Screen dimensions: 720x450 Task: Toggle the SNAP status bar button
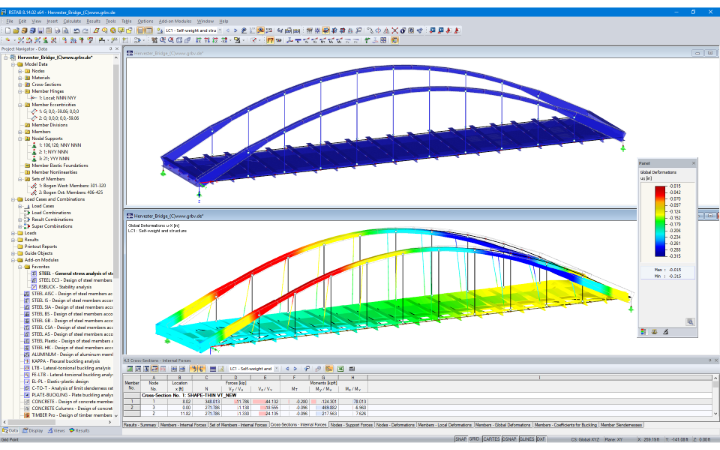(x=461, y=439)
